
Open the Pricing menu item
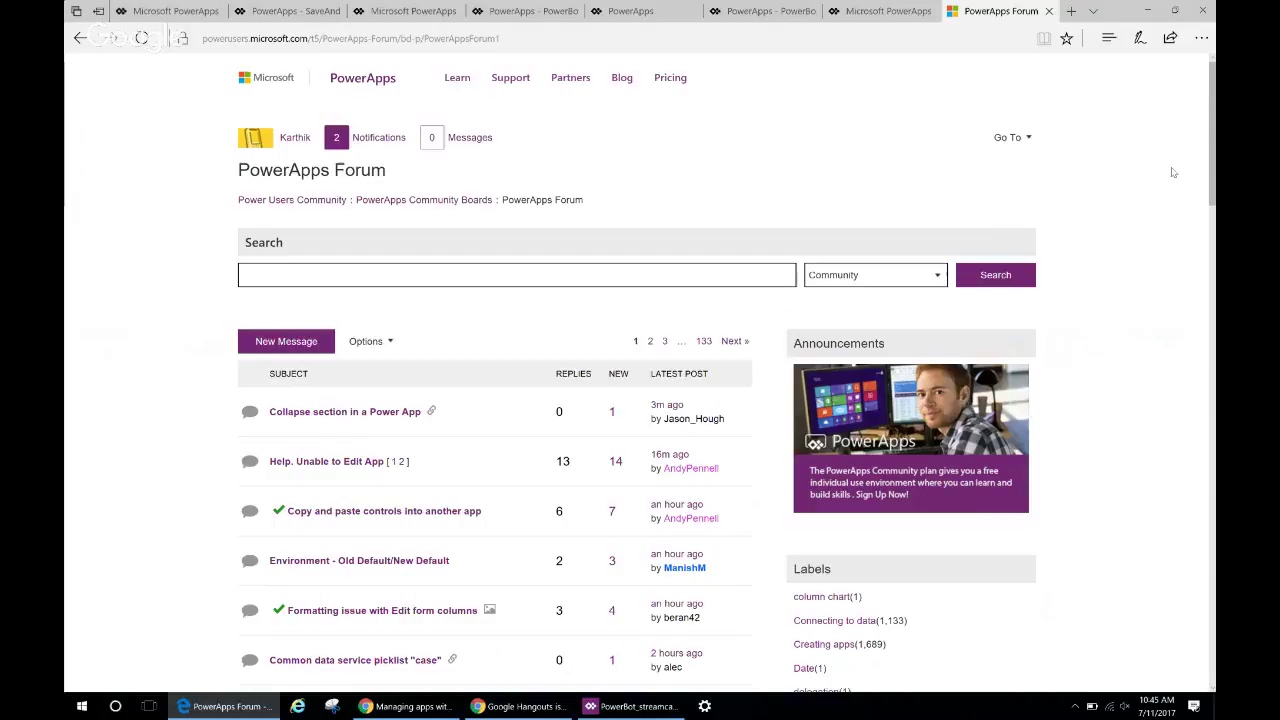click(670, 77)
